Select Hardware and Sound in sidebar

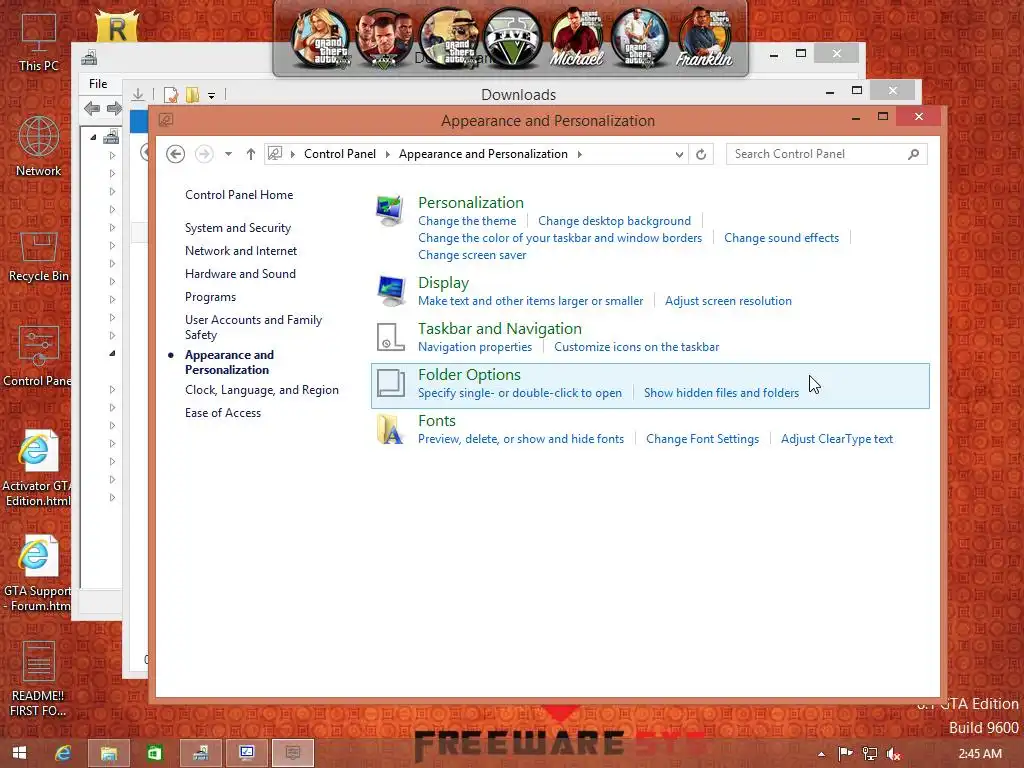point(240,274)
